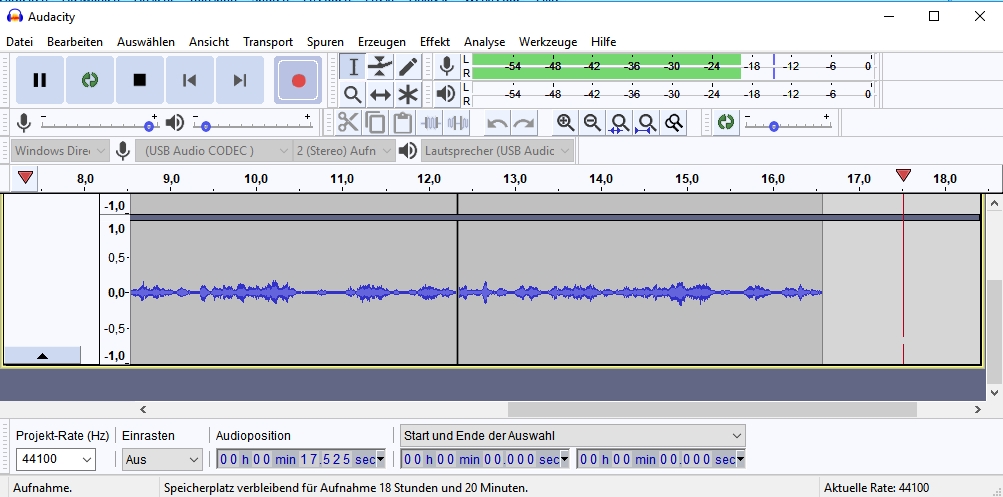Open Audioposition time format arrow
The width and height of the screenshot is (1003, 497).
click(381, 459)
